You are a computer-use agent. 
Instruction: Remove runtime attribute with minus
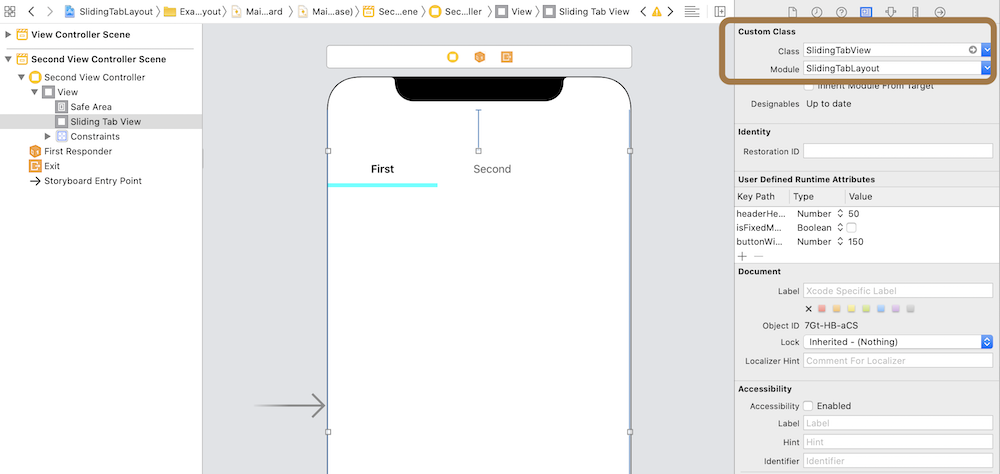(758, 256)
